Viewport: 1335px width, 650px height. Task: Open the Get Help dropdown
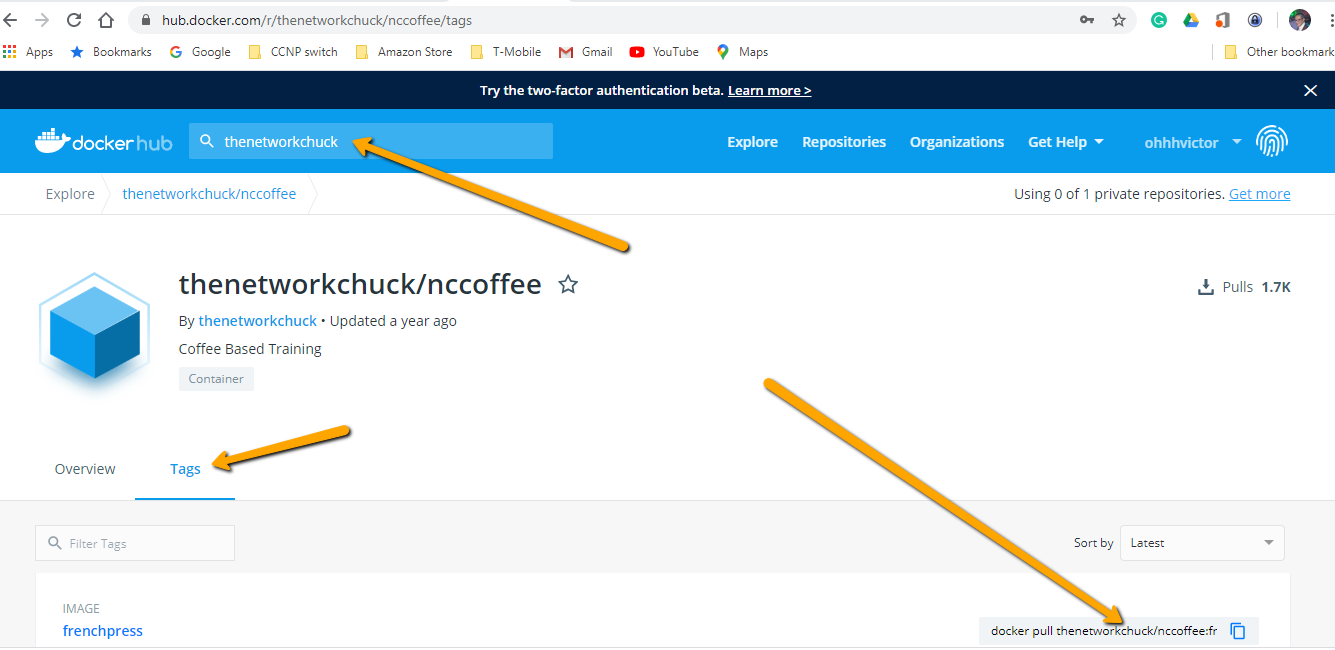coord(1065,141)
